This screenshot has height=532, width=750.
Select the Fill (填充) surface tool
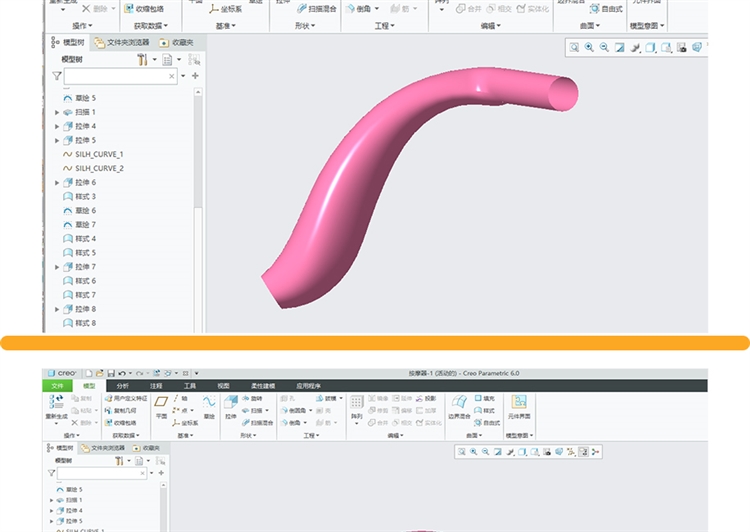(485, 398)
